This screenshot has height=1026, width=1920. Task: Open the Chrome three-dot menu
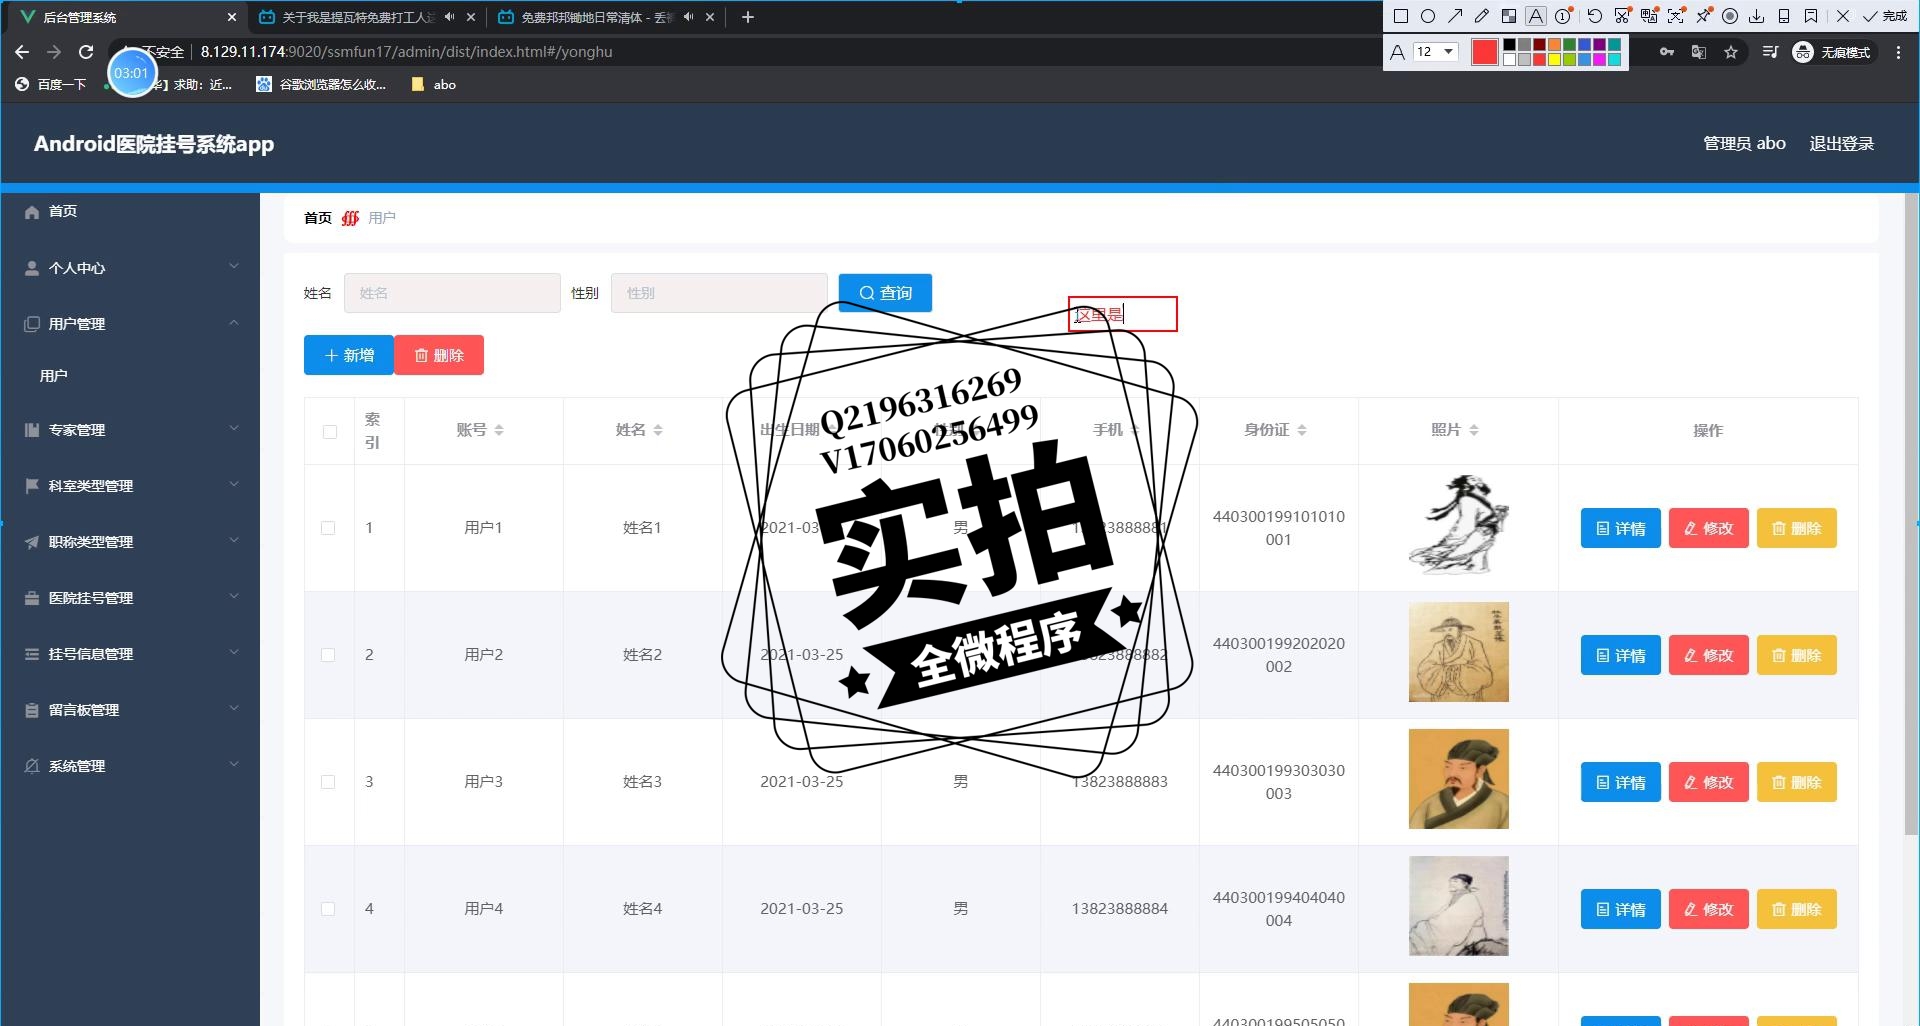(1898, 52)
